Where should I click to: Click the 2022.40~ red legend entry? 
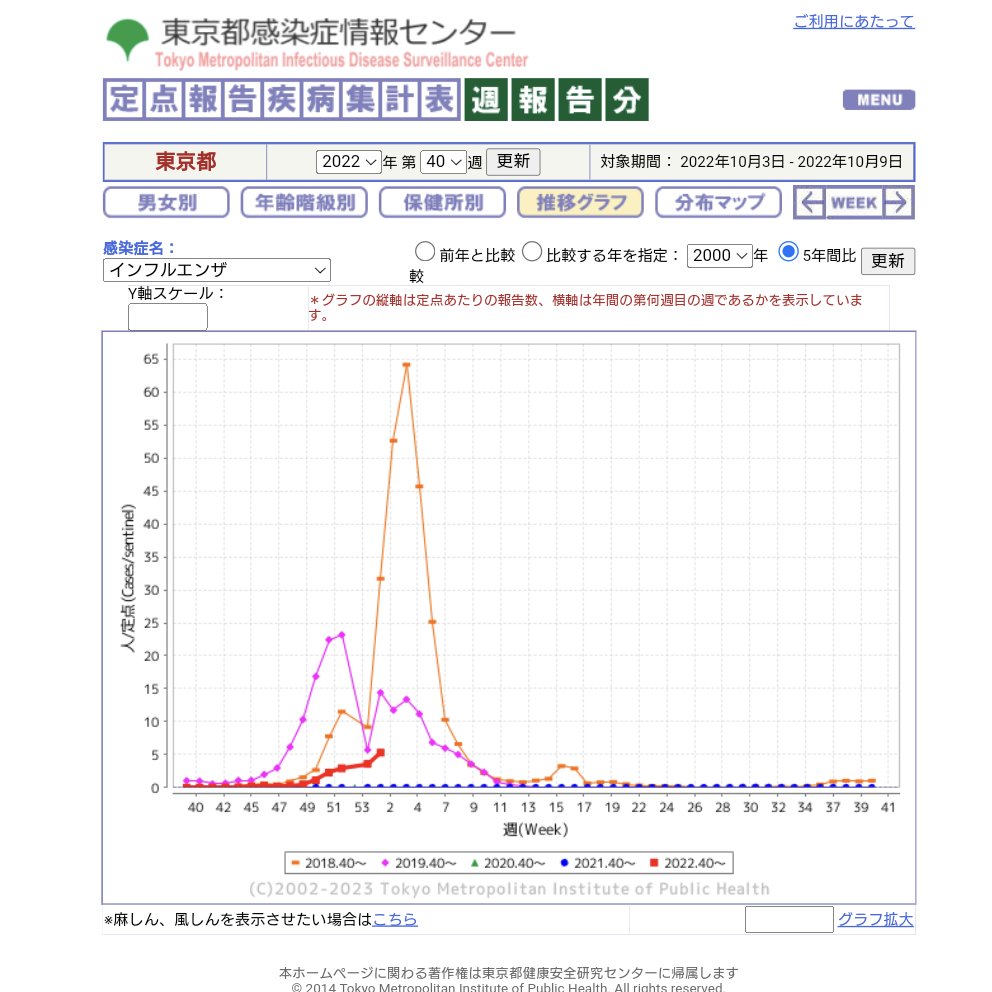[x=688, y=864]
